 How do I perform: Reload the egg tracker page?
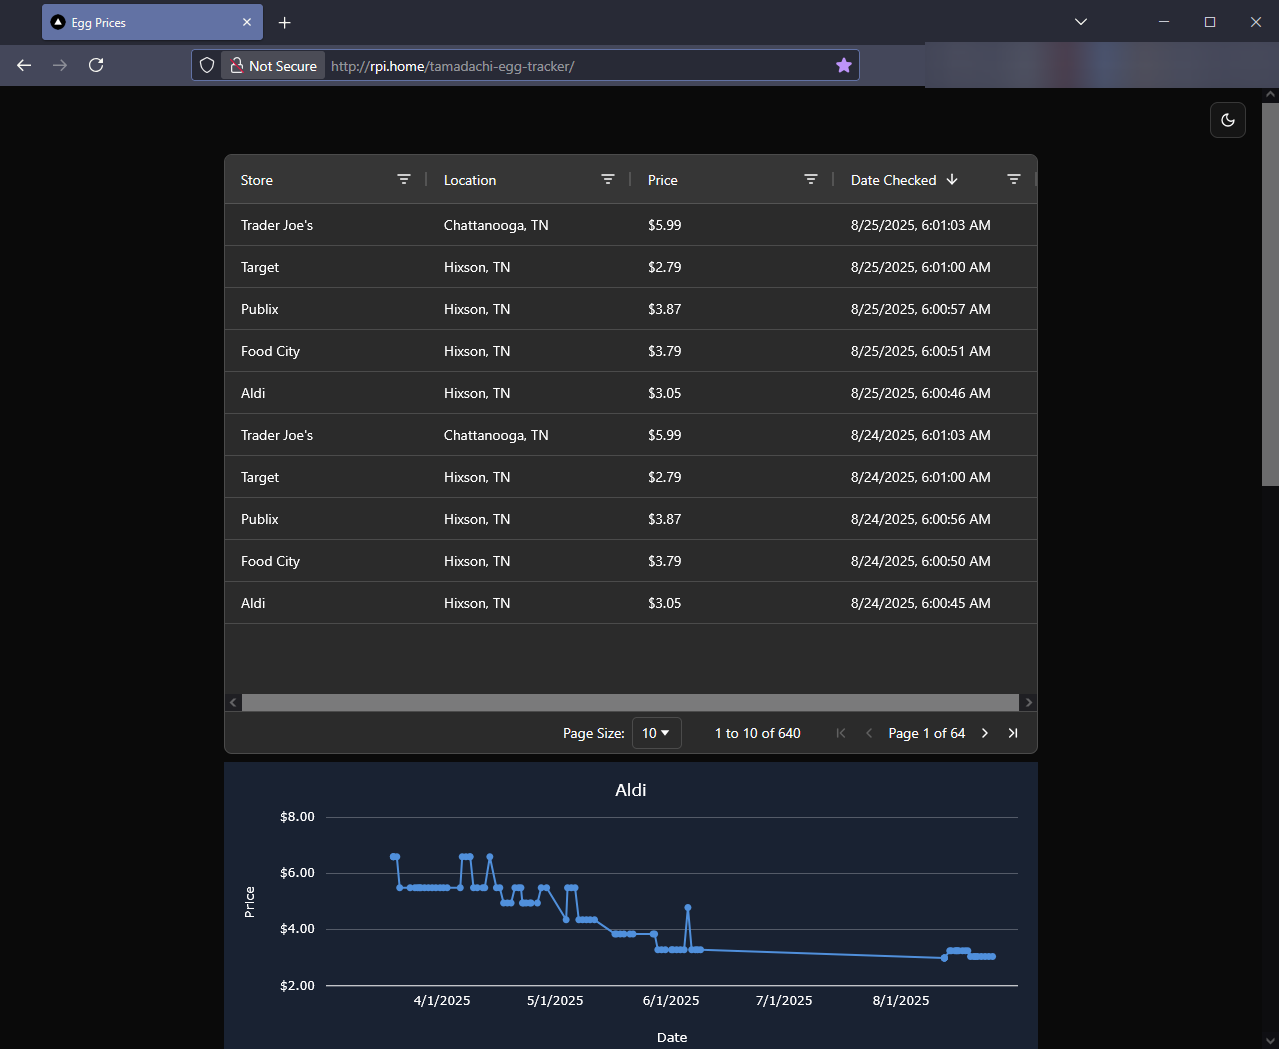click(96, 65)
